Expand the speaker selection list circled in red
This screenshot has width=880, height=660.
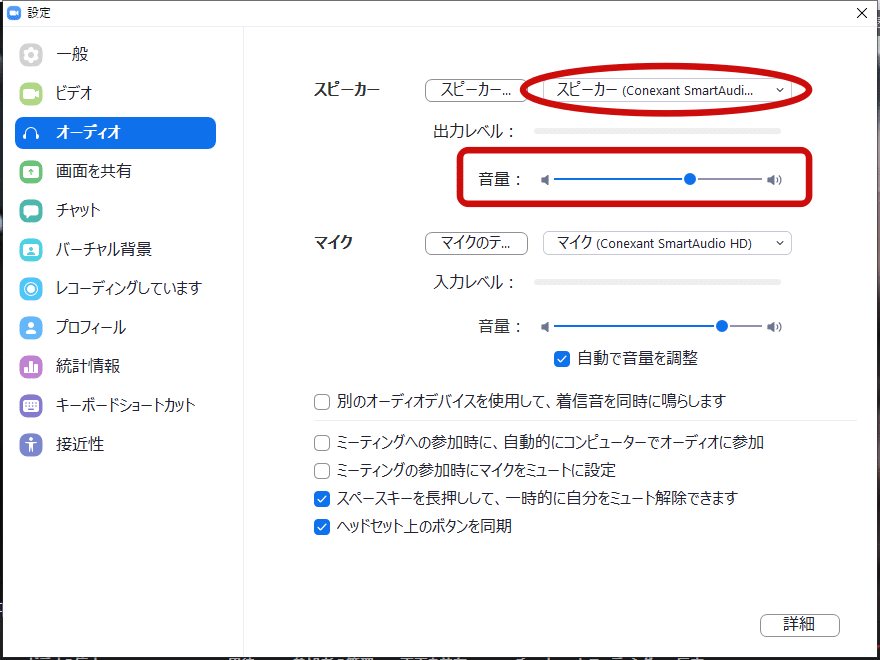coord(667,90)
